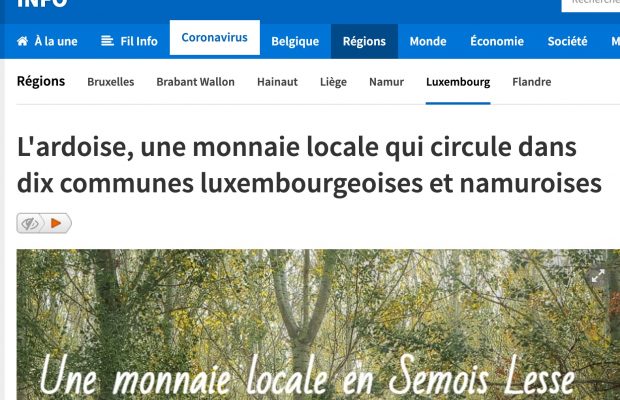Open the Flandre region link
This screenshot has height=400, width=620.
531,82
